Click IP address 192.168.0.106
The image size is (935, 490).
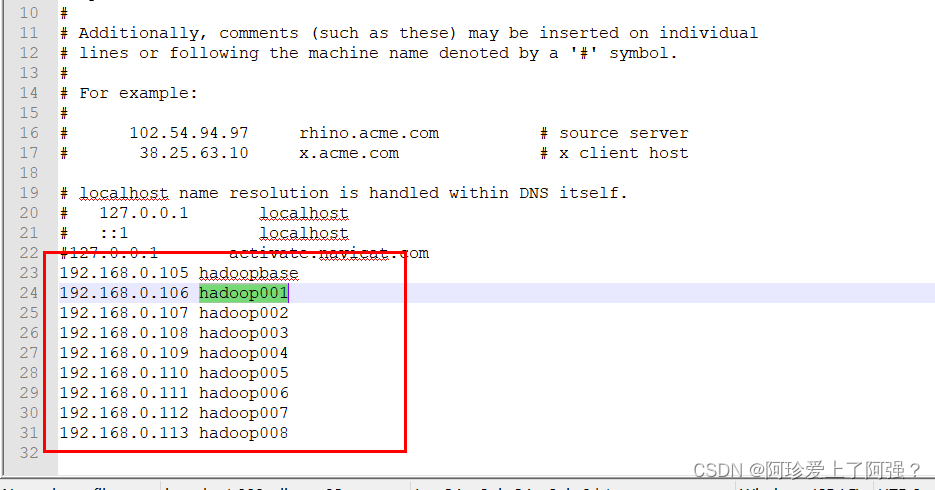coord(124,293)
